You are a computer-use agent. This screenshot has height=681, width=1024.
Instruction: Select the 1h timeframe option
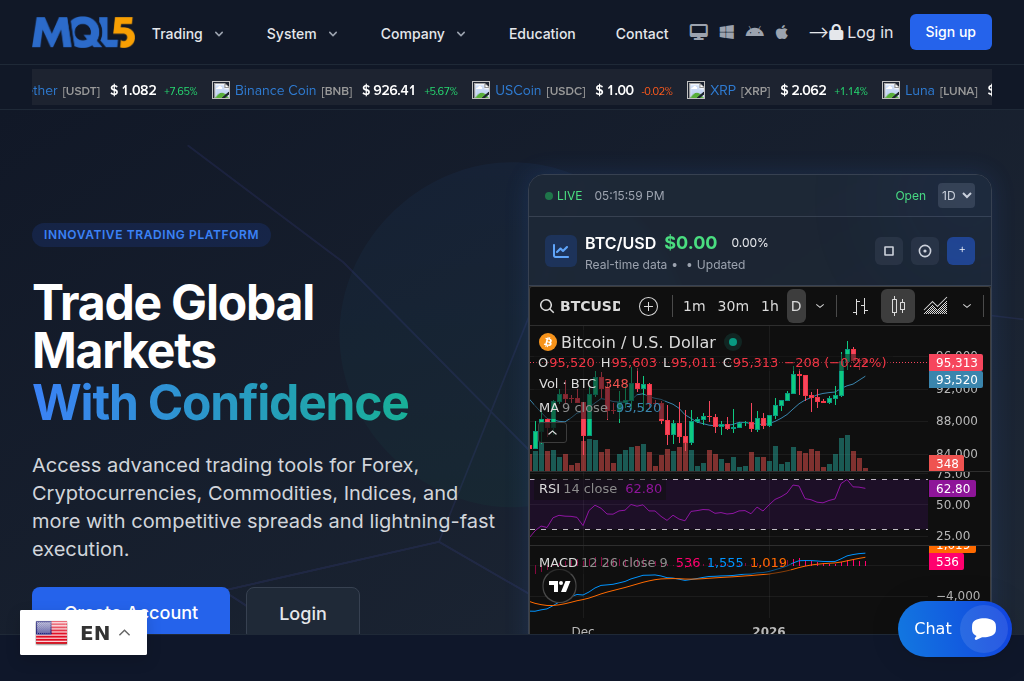coord(770,306)
